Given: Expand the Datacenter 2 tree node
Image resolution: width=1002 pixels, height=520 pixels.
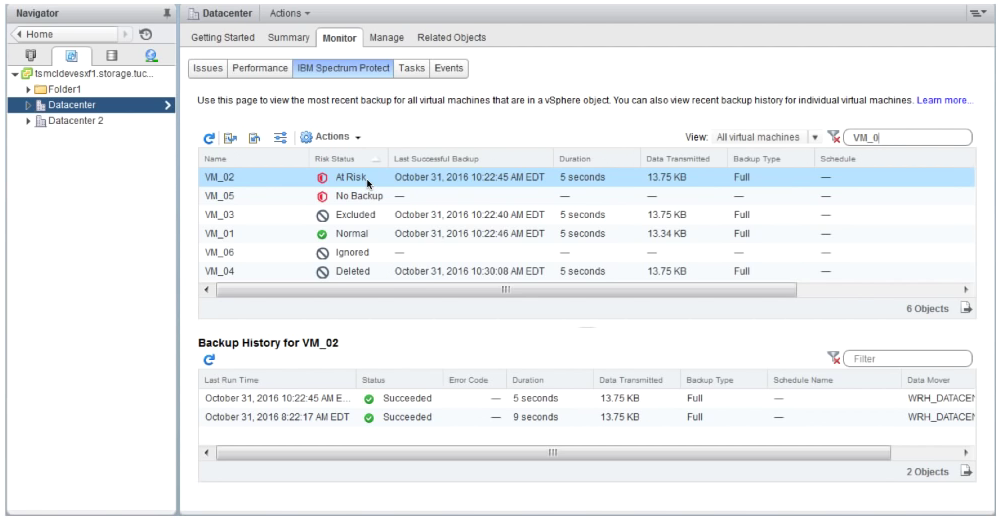Looking at the screenshot, I should tap(28, 121).
